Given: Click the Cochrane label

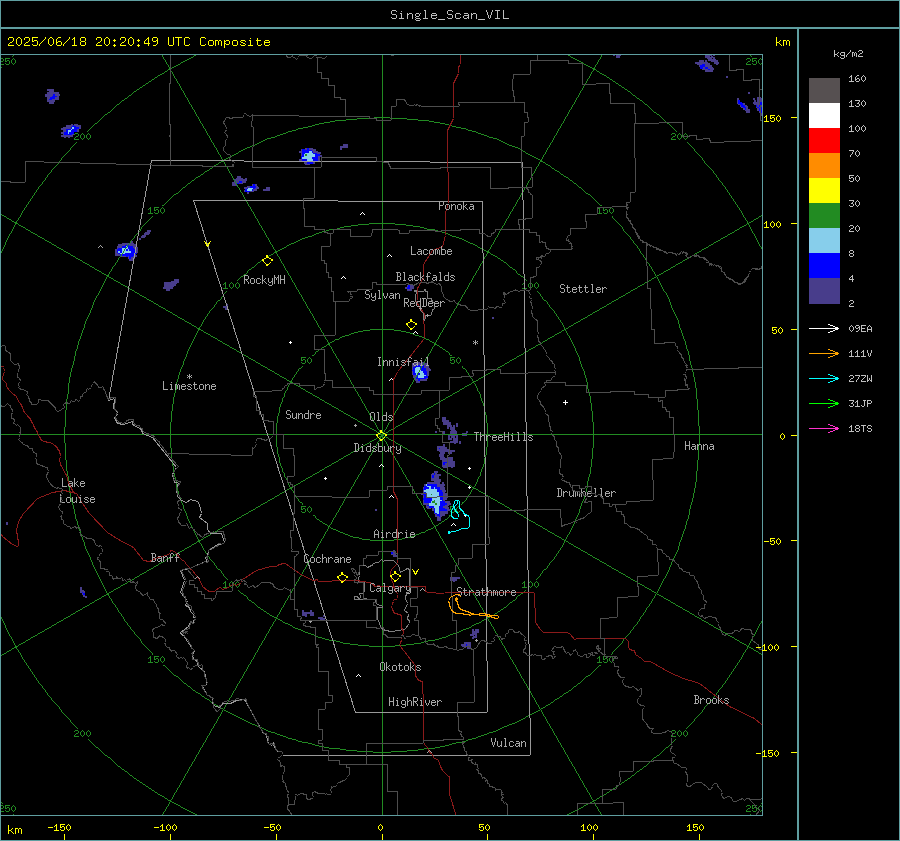Looking at the screenshot, I should pos(327,559).
